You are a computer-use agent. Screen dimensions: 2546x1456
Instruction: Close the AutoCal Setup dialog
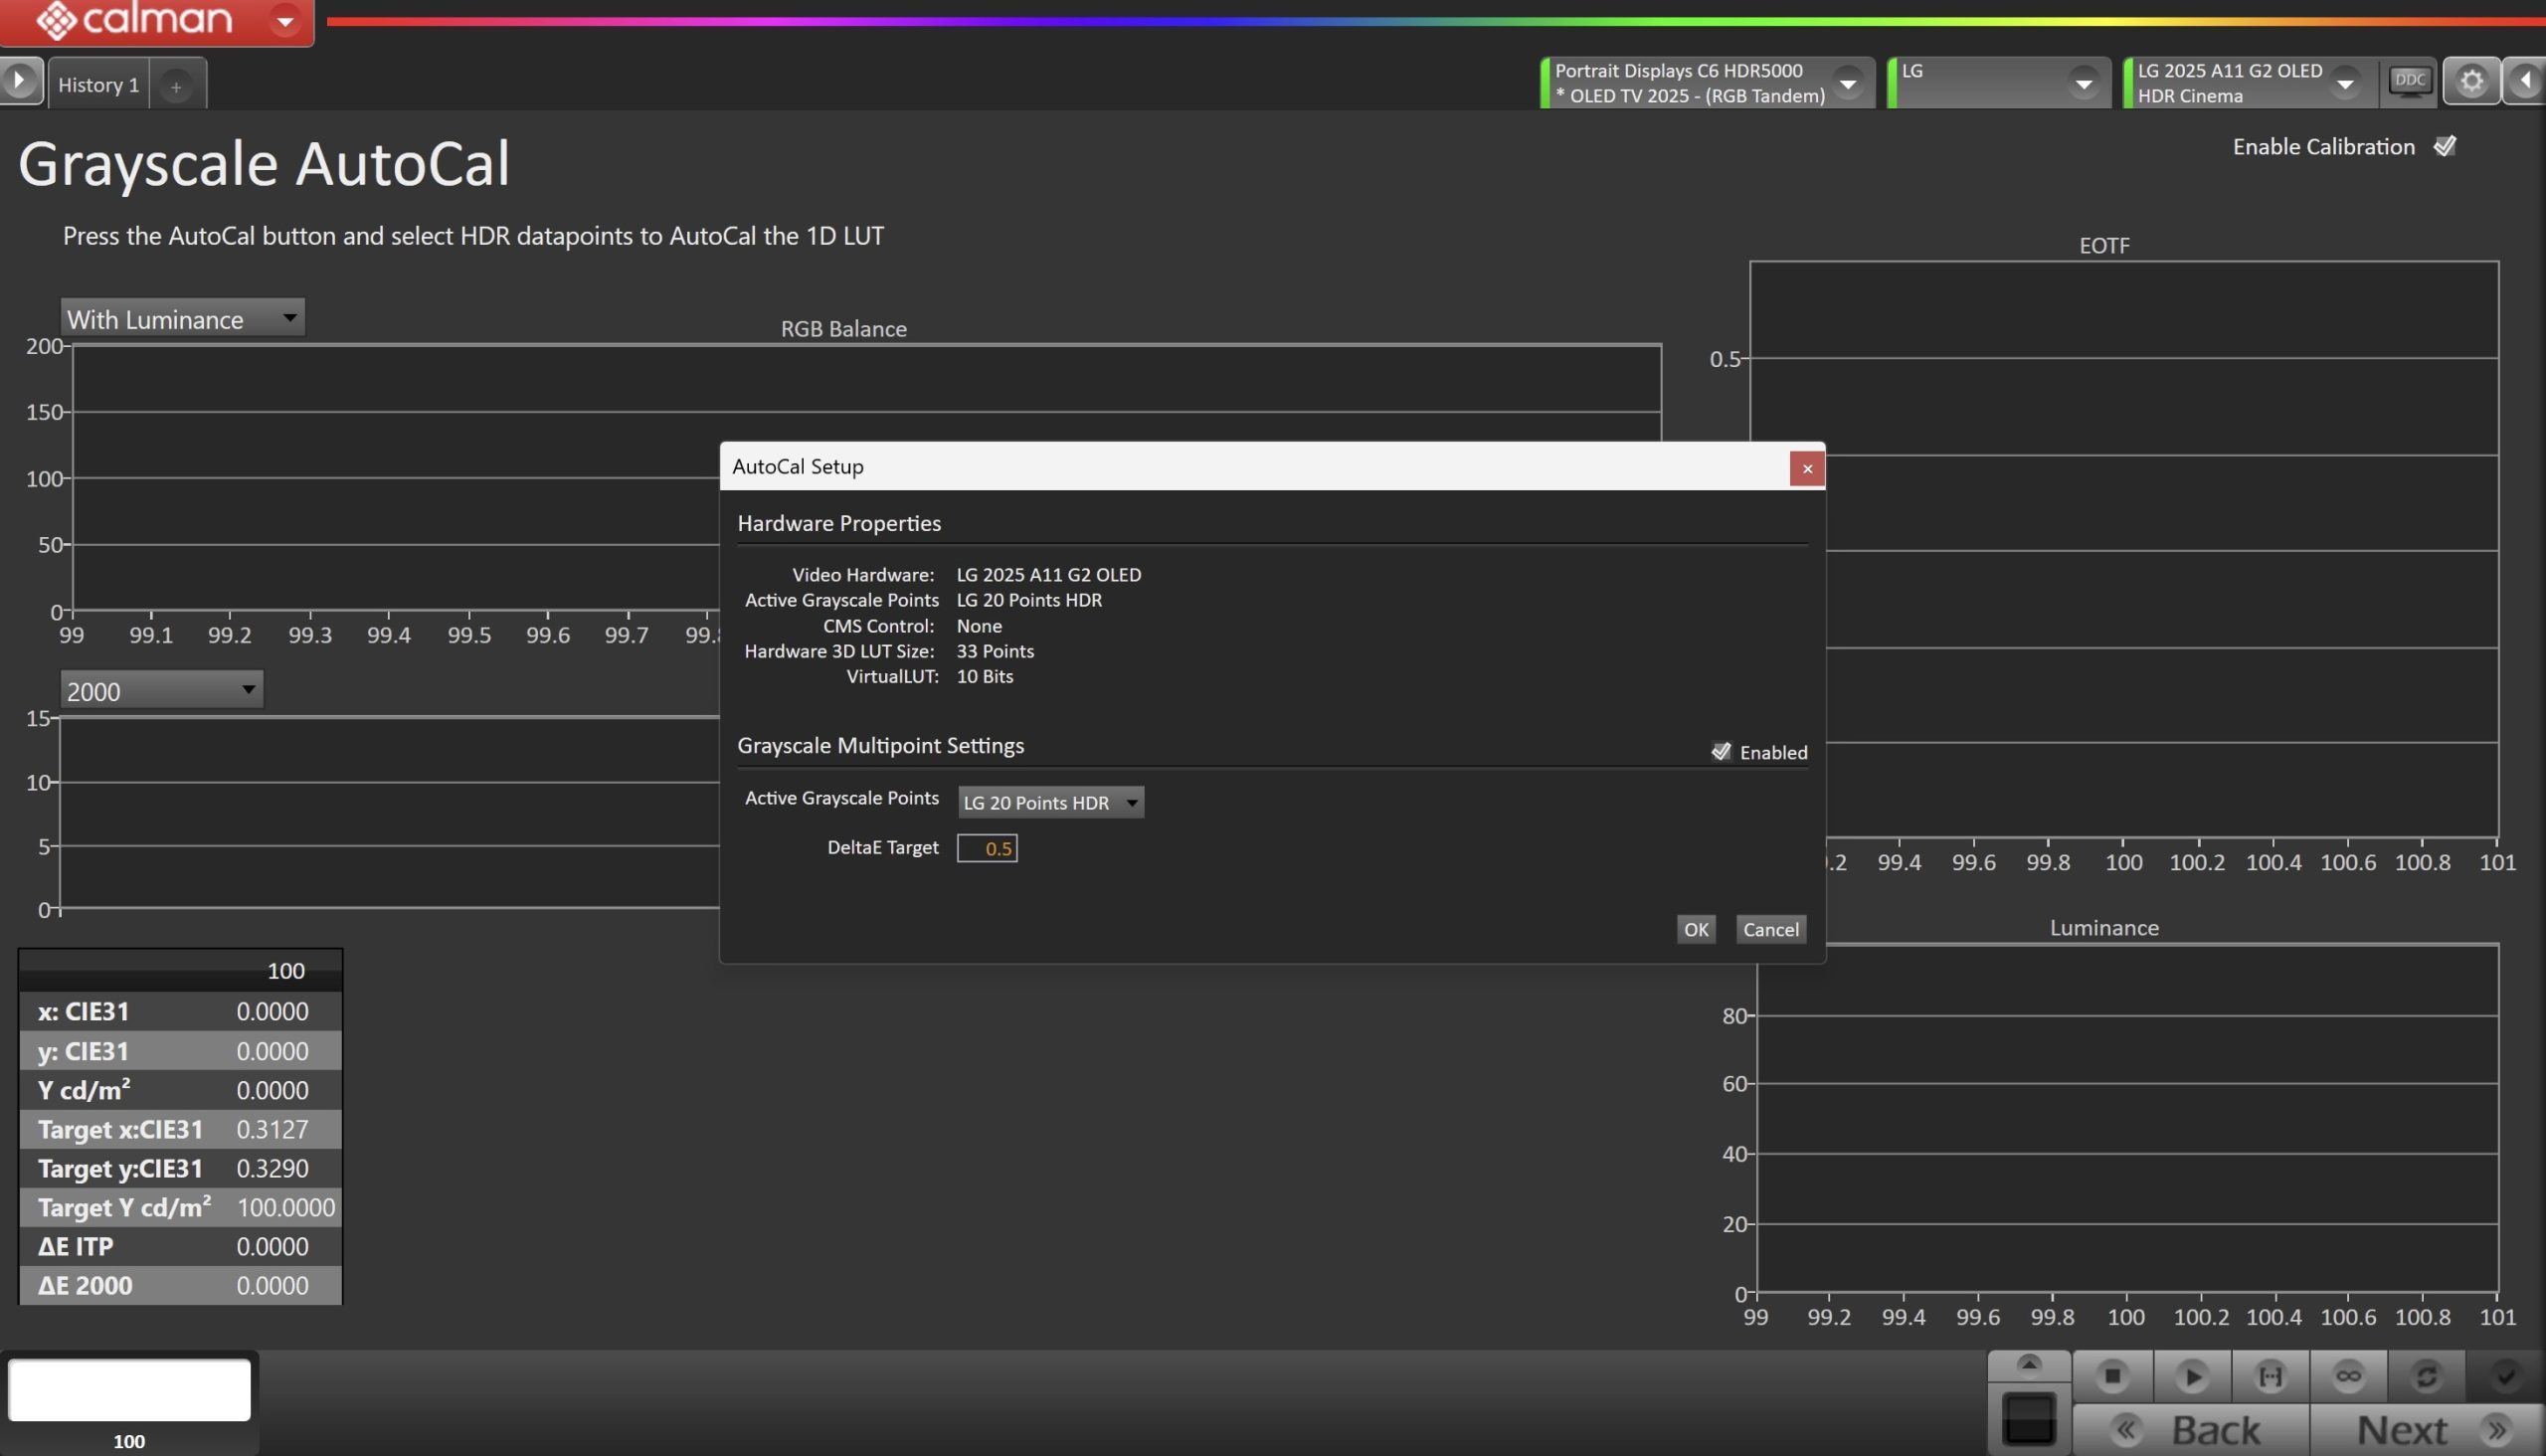[x=1806, y=468]
